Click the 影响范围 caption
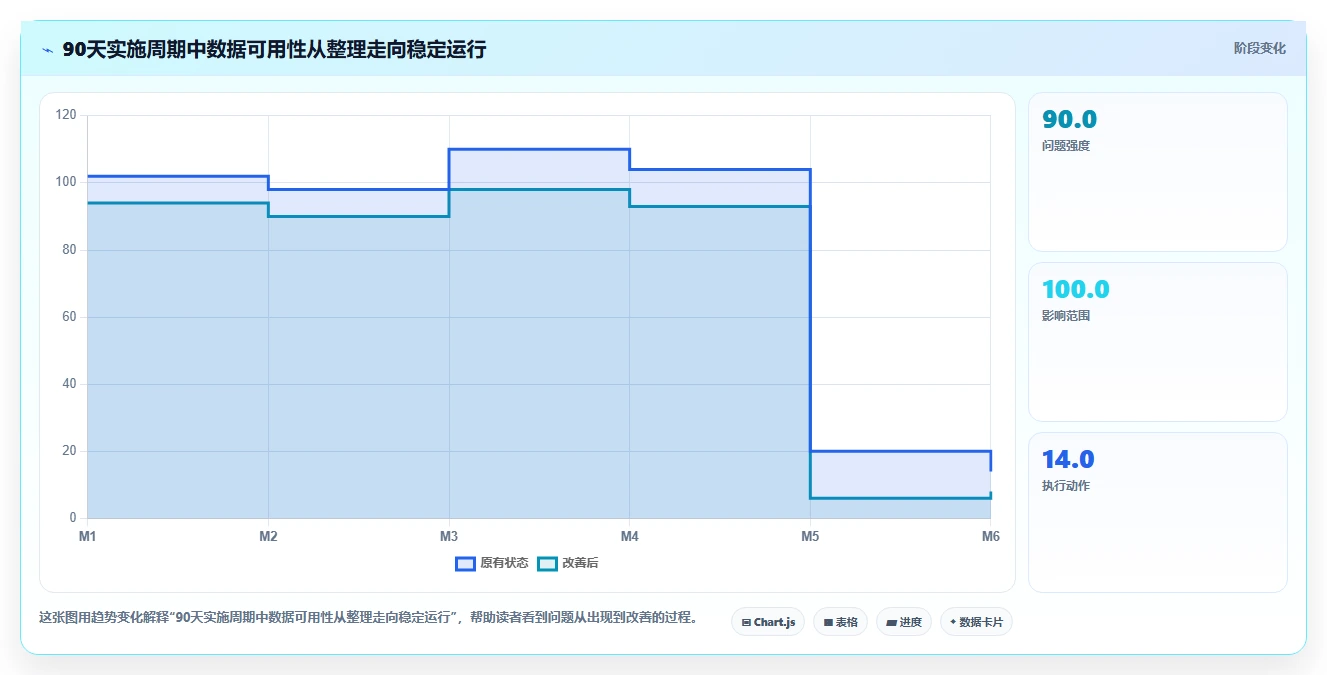The image size is (1327, 675). click(1066, 316)
